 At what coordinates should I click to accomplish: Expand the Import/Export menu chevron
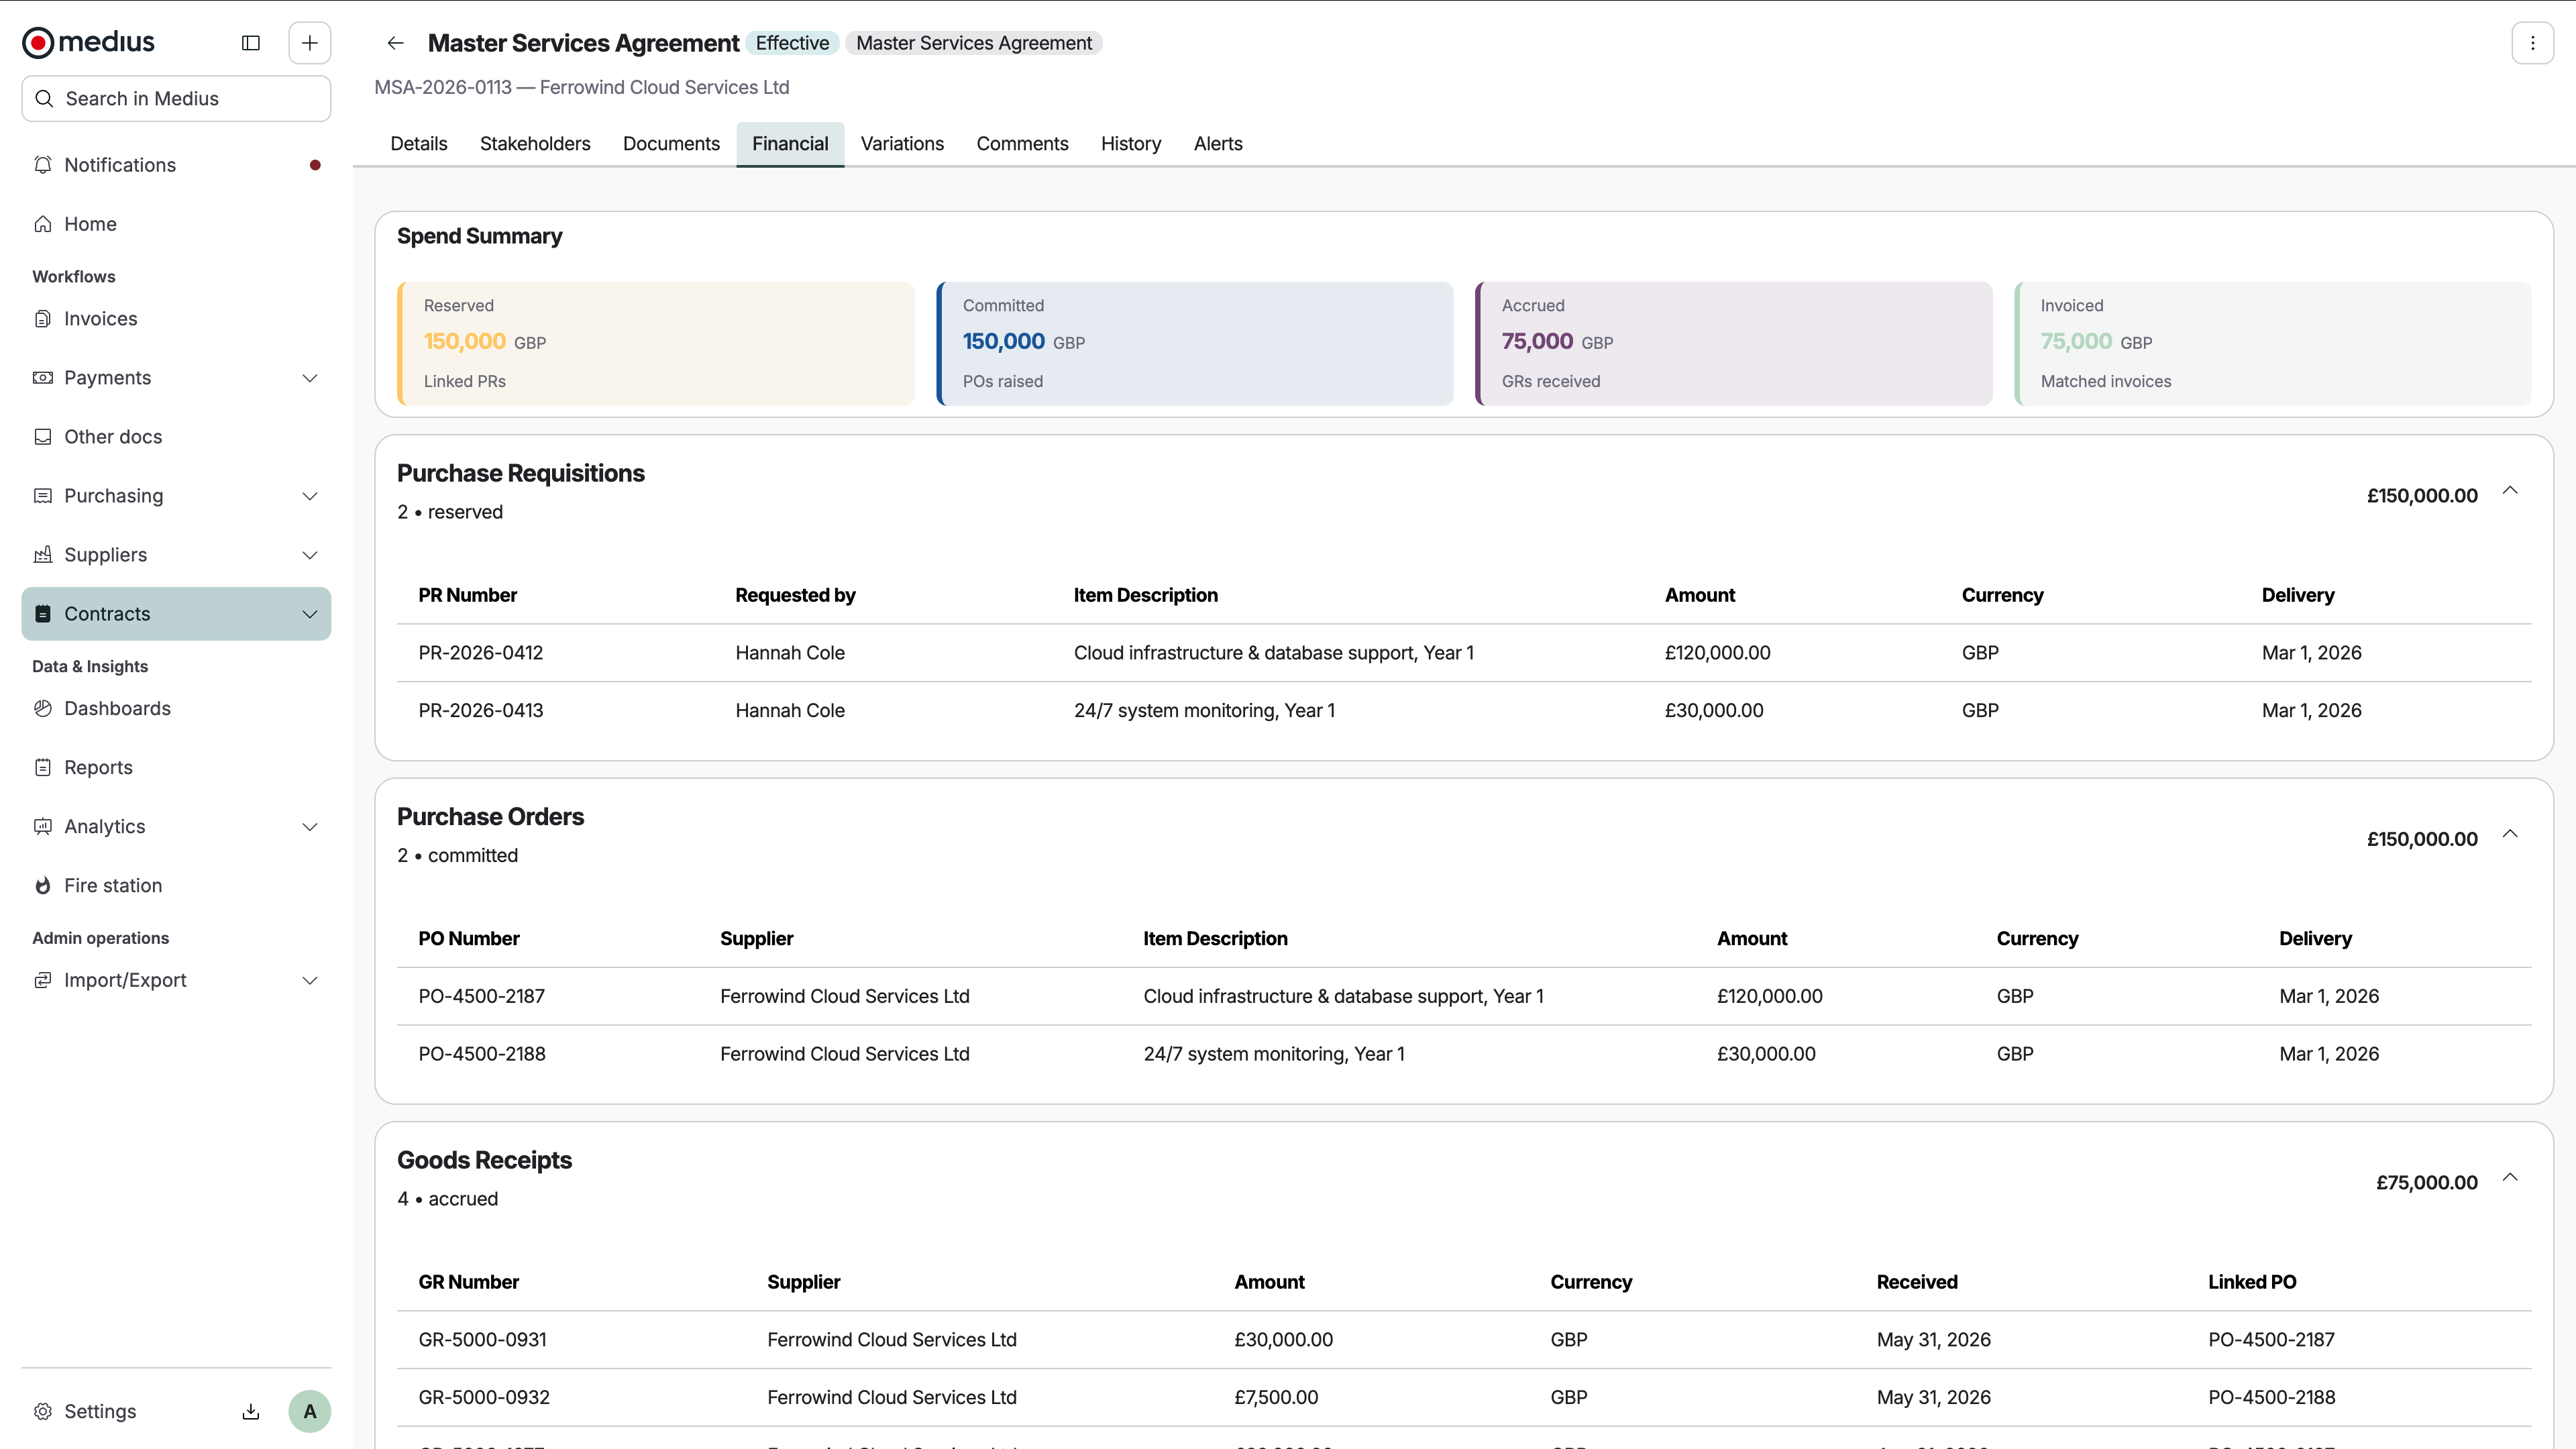[309, 981]
